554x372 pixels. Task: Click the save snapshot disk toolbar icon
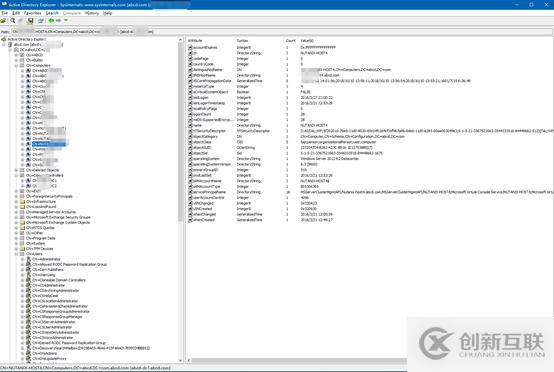[31, 21]
